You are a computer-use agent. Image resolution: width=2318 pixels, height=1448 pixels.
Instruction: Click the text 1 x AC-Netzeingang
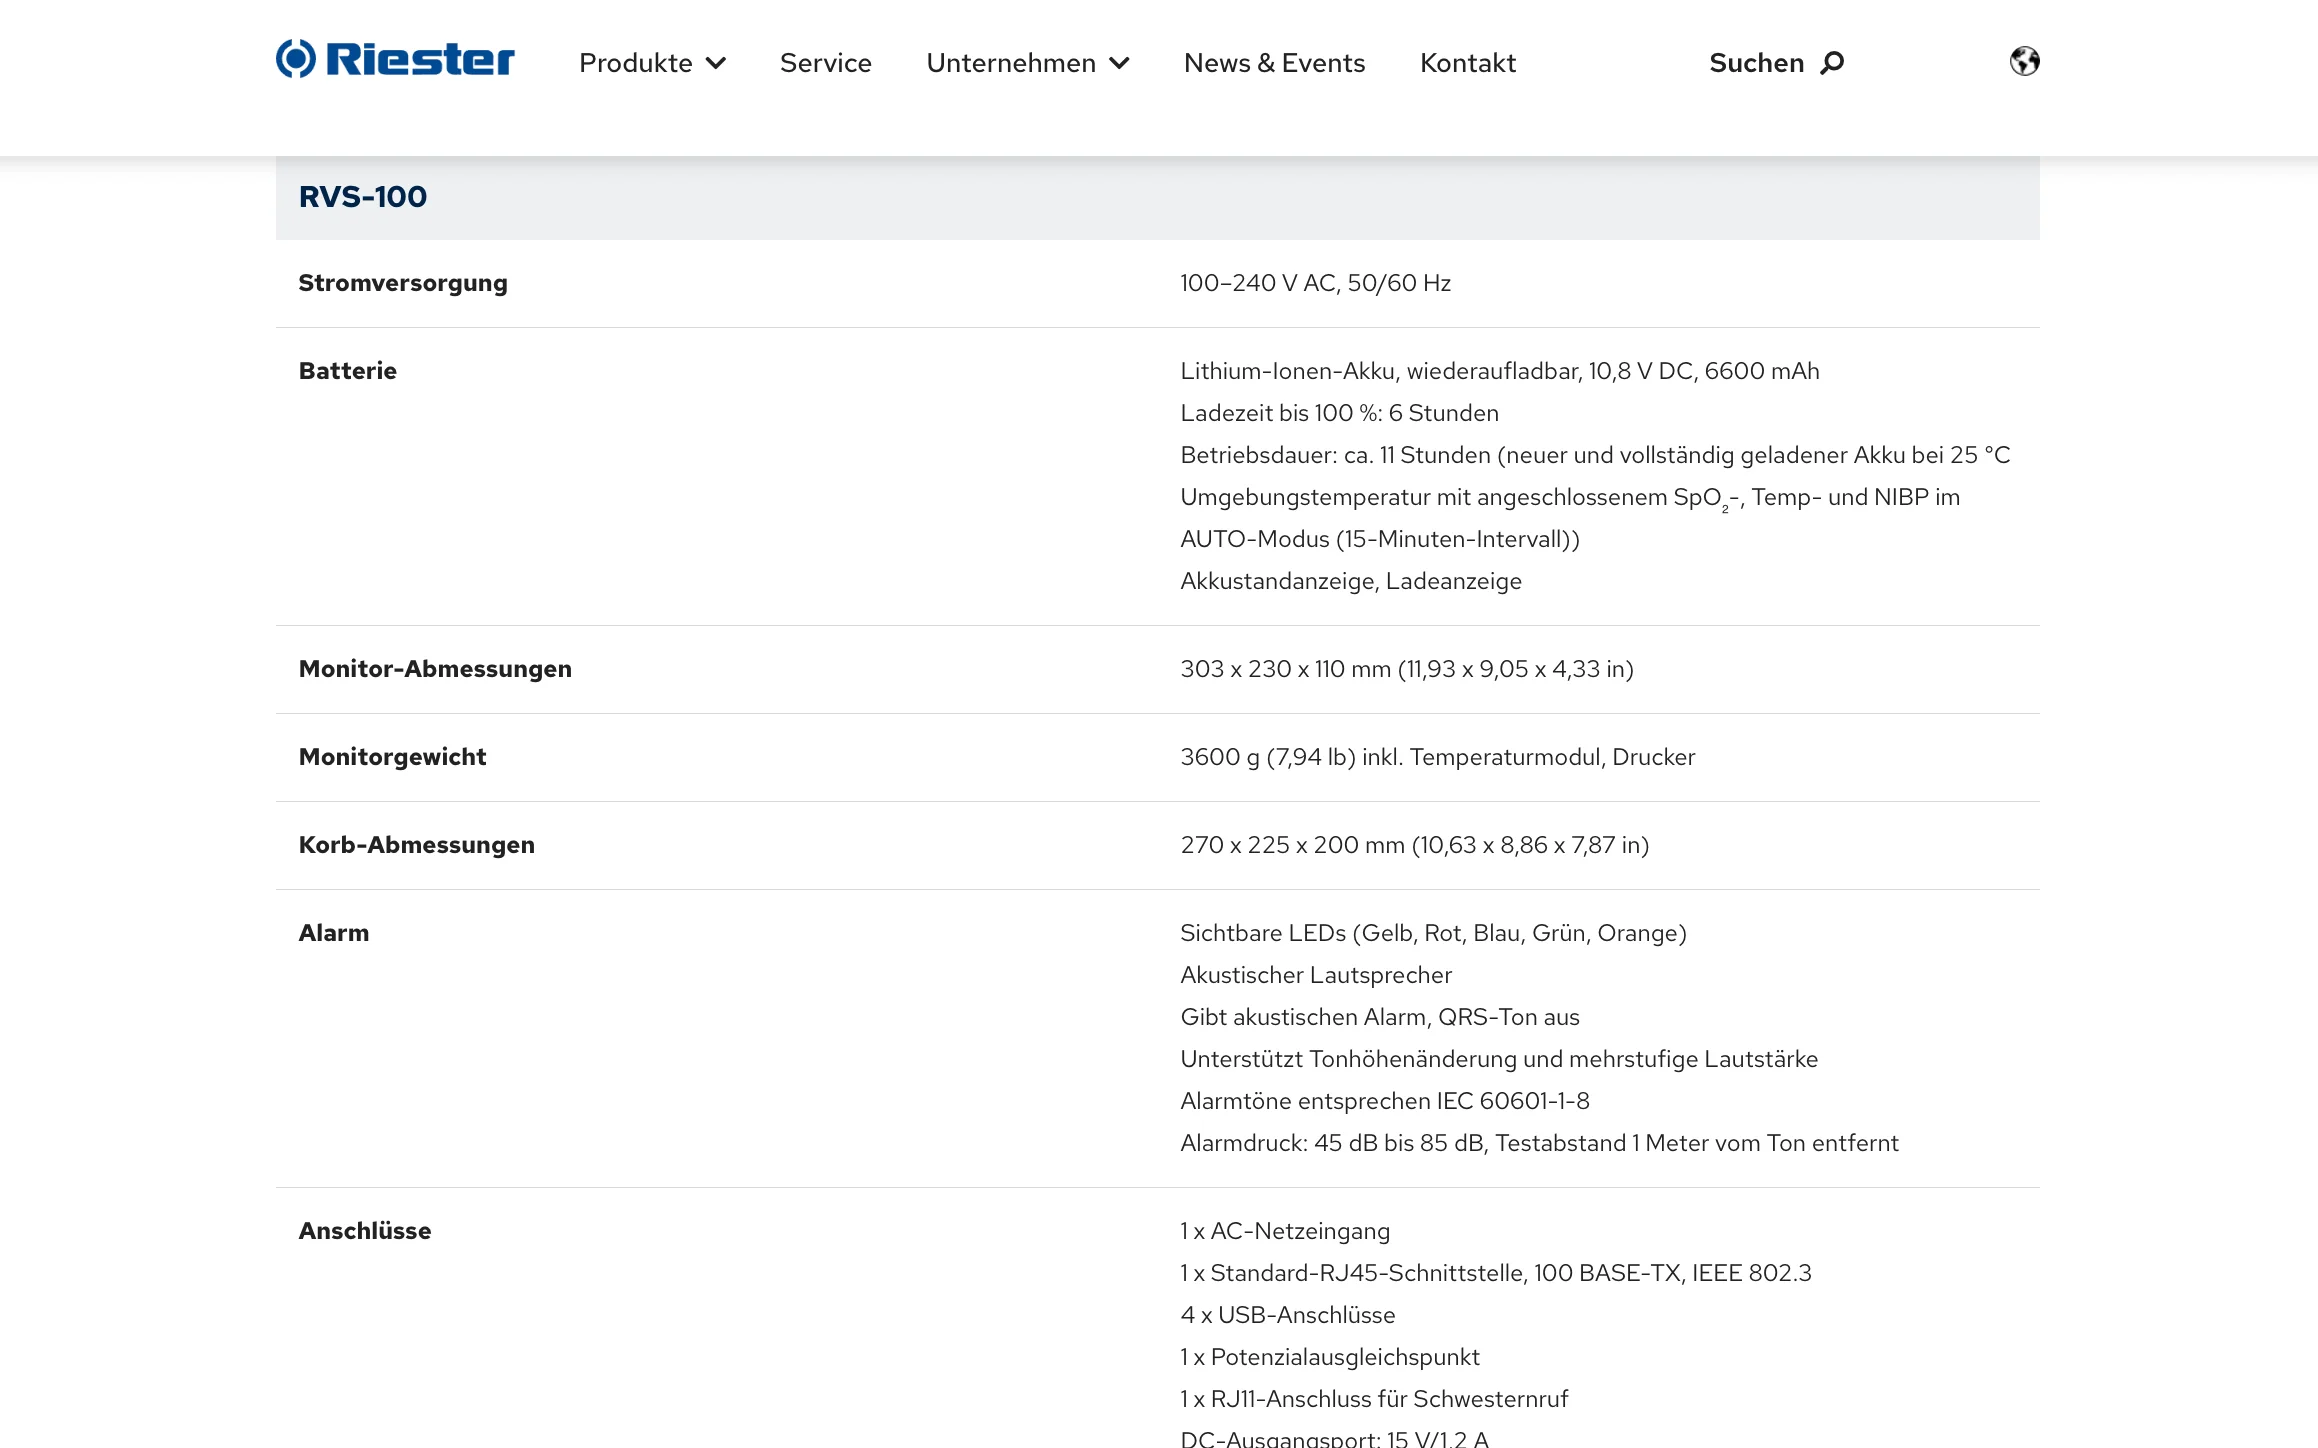pyautogui.click(x=1285, y=1231)
